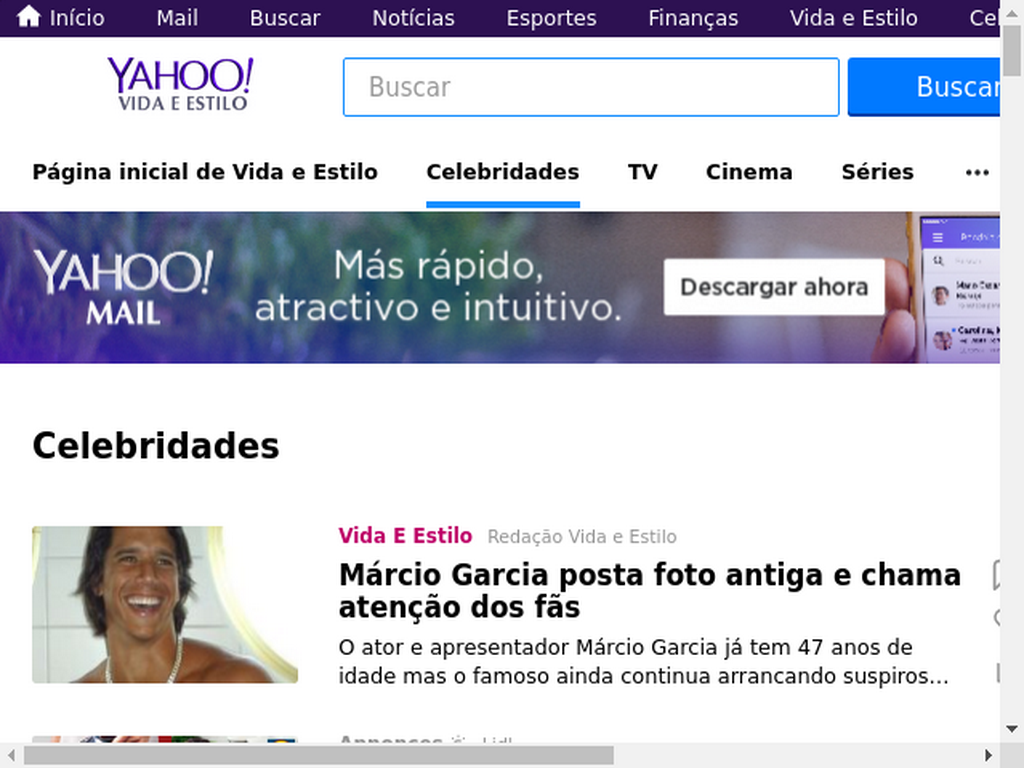Open Esportes in the top bar
This screenshot has width=1024, height=768.
551,18
